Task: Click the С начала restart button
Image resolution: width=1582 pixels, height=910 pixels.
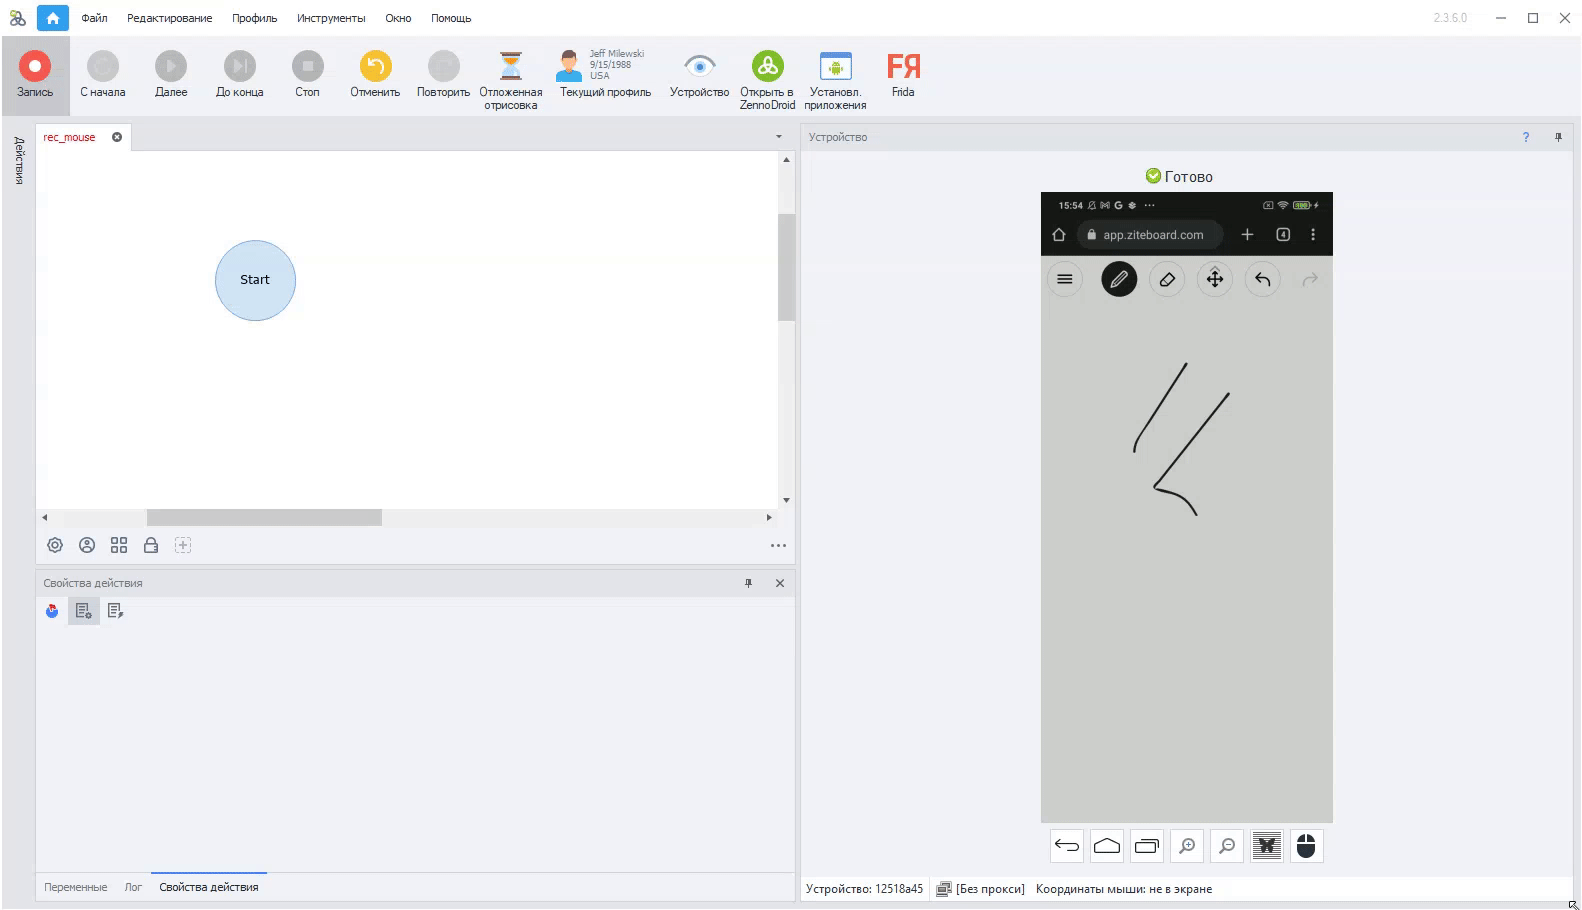Action: coord(103,75)
